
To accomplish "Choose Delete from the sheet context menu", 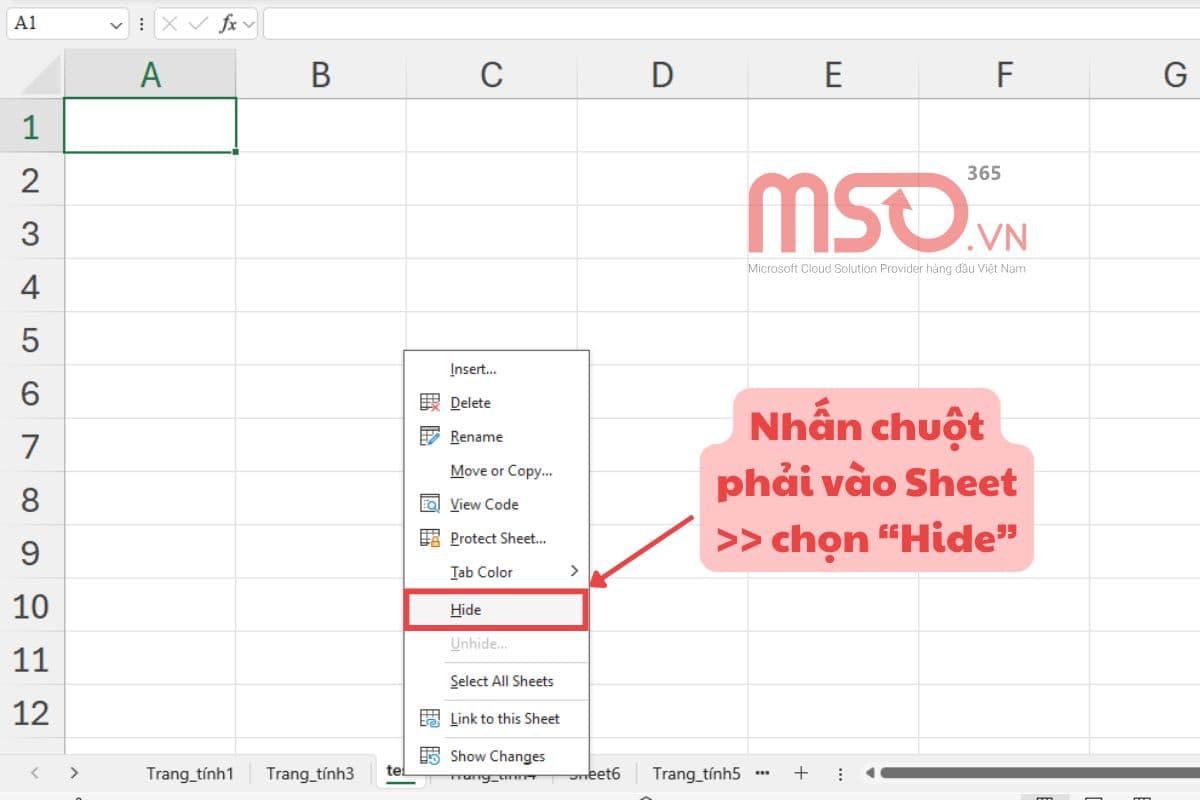I will pyautogui.click(x=496, y=402).
